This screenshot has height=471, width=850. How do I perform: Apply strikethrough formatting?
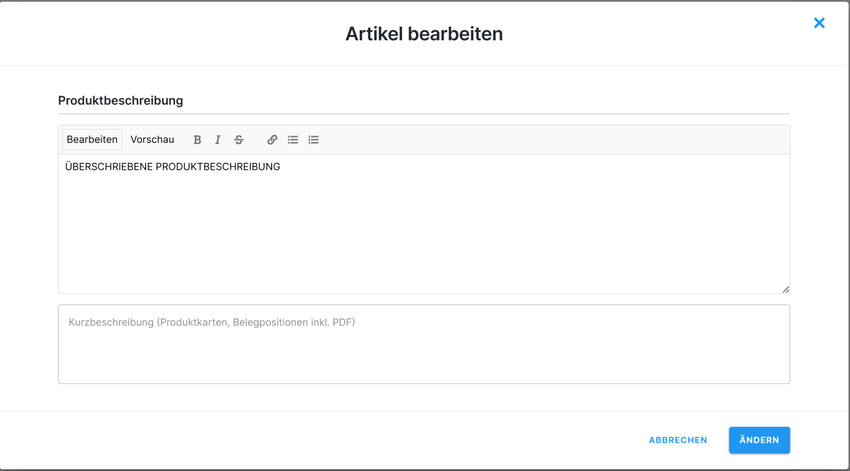tap(239, 140)
